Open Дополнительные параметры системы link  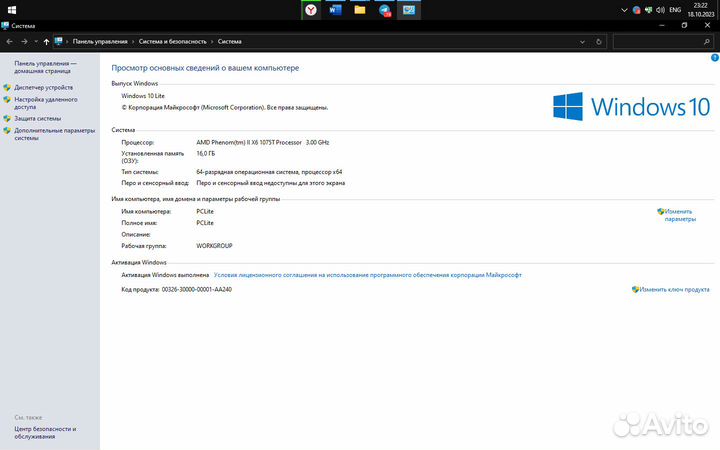[x=55, y=134]
